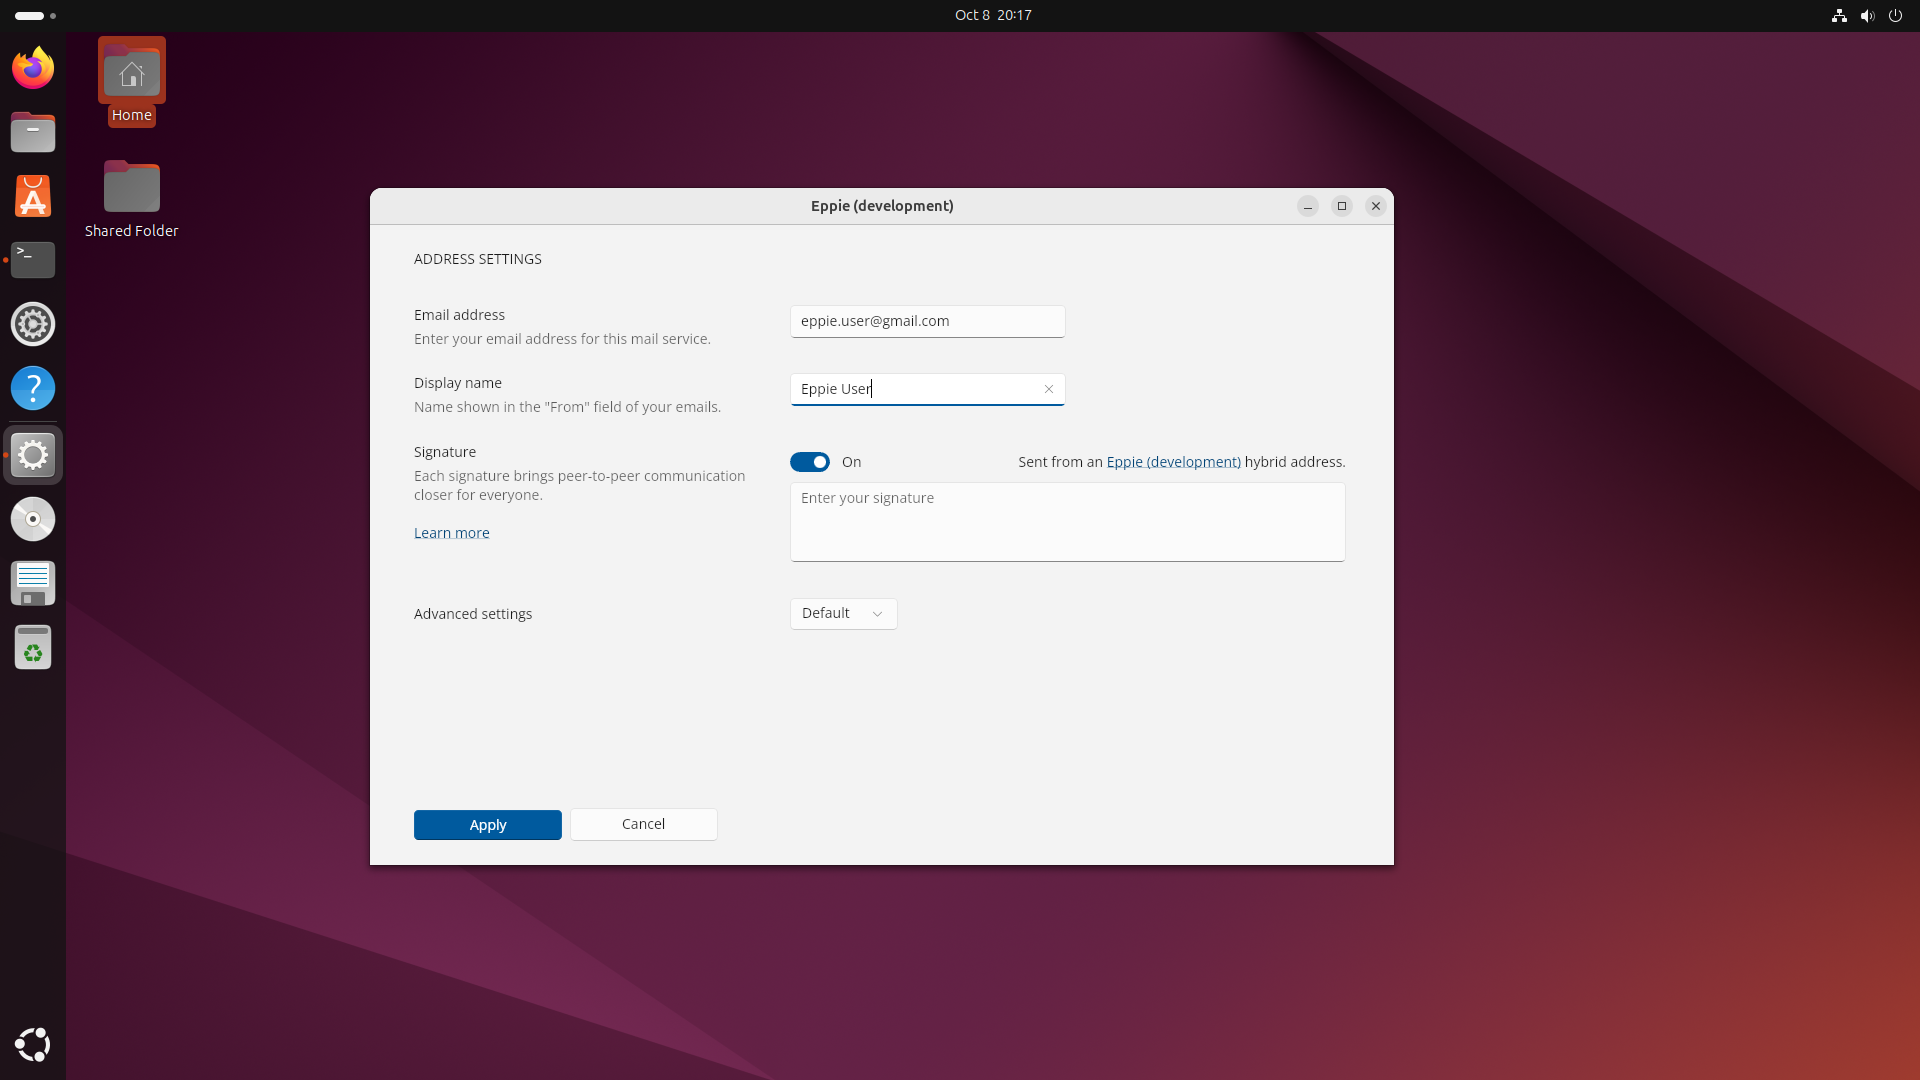This screenshot has width=1920, height=1080.
Task: Click inside the email address field
Action: click(x=927, y=321)
